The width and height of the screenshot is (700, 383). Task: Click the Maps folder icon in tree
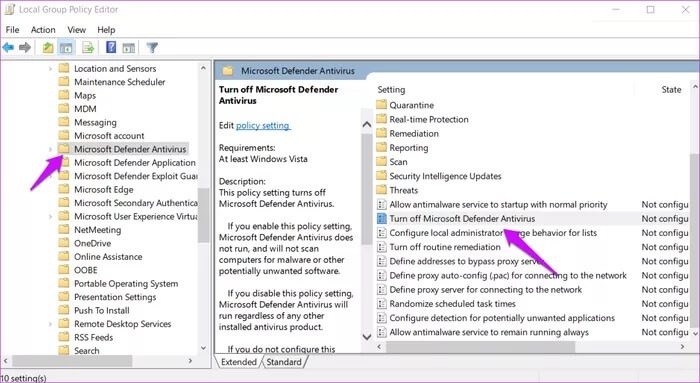pos(64,95)
